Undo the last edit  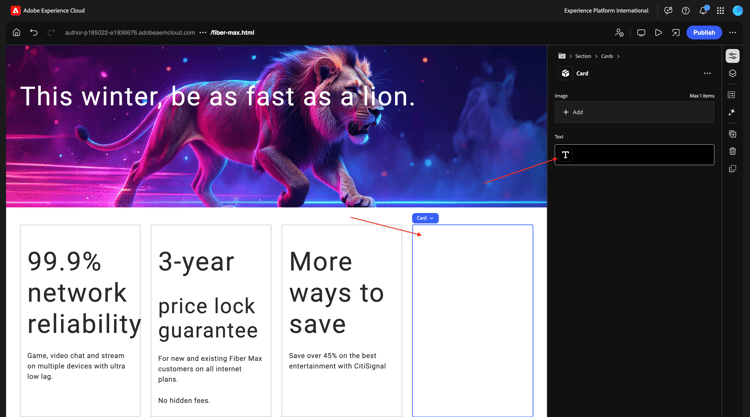click(33, 33)
